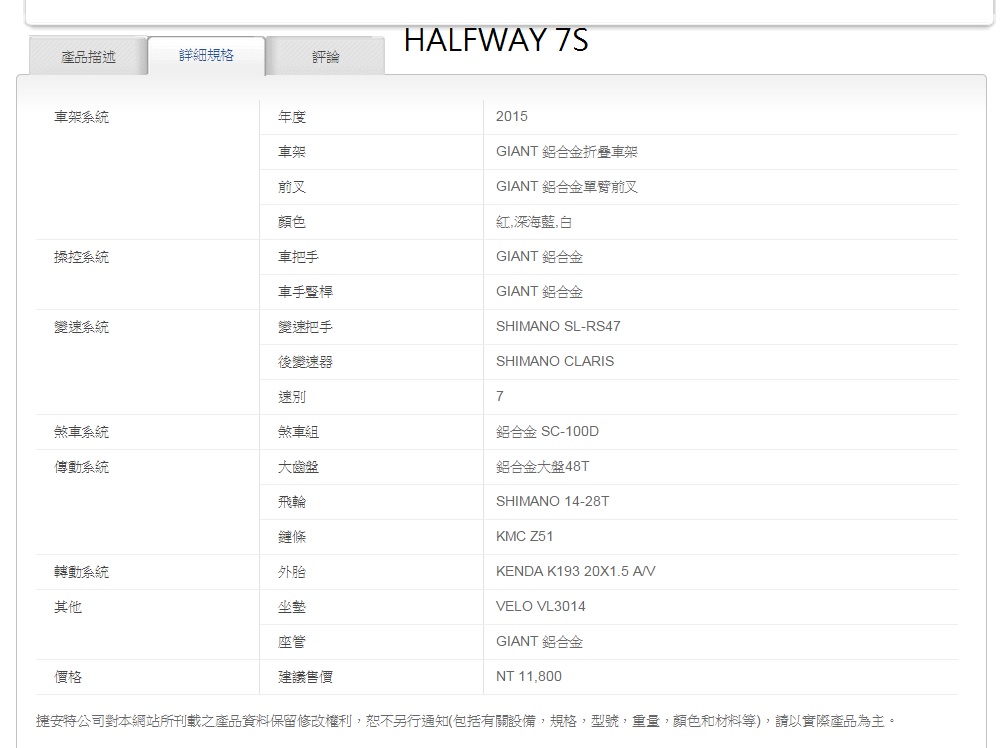Click the 大齒盤 spec label

(298, 467)
